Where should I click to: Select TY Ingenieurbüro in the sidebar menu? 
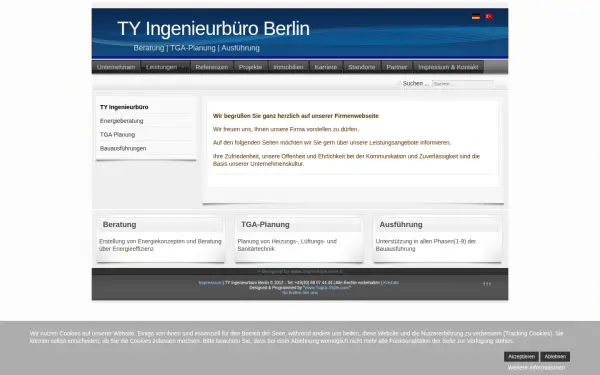[124, 107]
